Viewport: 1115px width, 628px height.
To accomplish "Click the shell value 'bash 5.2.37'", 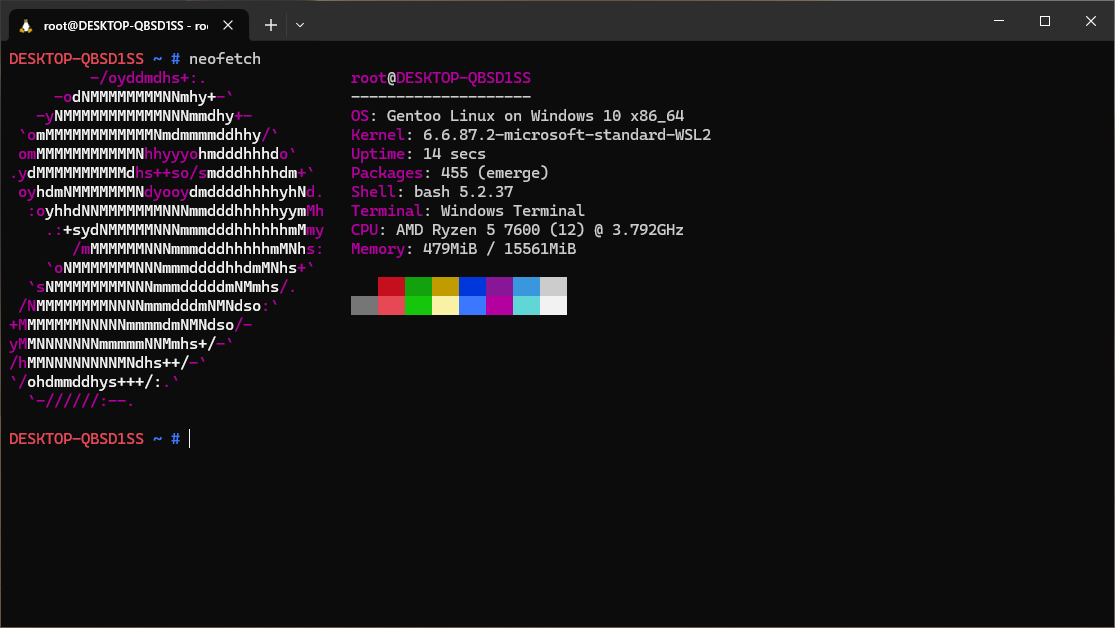I will (464, 192).
